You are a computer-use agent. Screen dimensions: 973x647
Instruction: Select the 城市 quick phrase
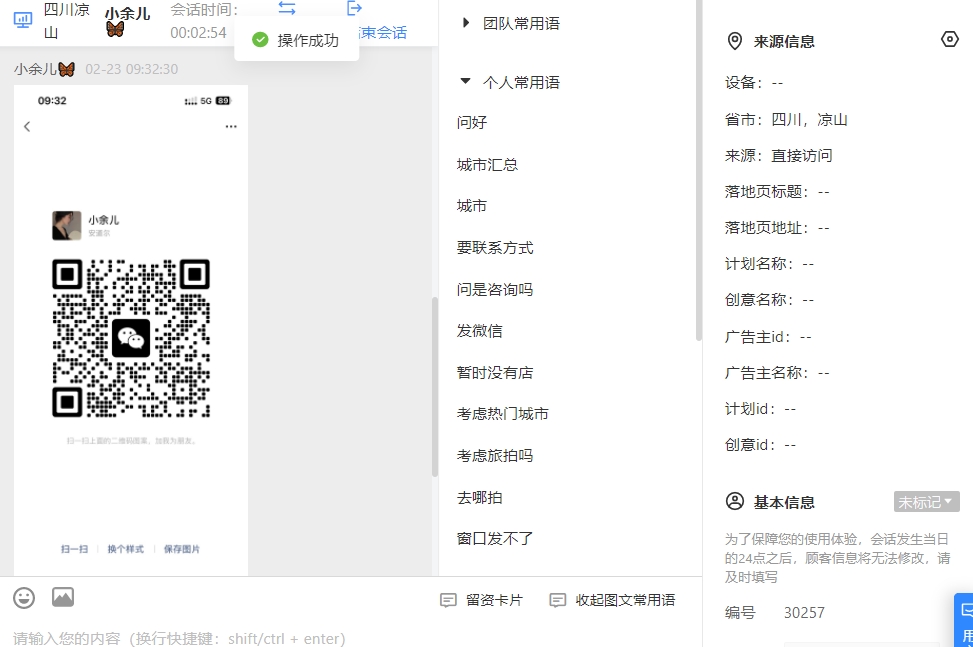click(x=472, y=206)
